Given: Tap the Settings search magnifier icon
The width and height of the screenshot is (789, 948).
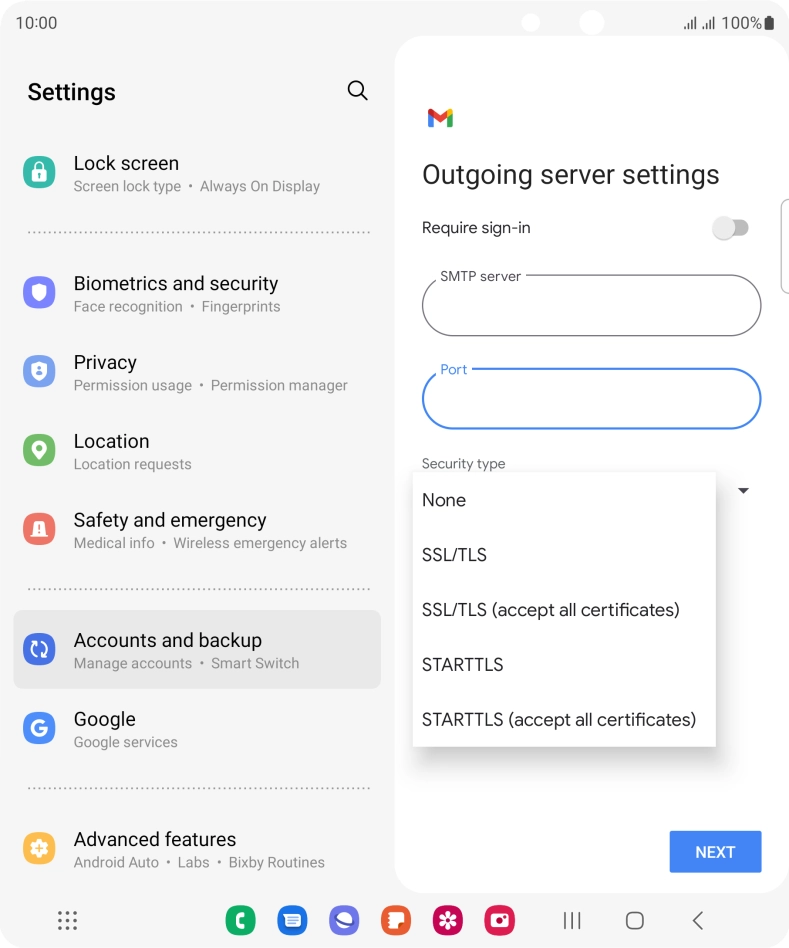Looking at the screenshot, I should pyautogui.click(x=357, y=91).
